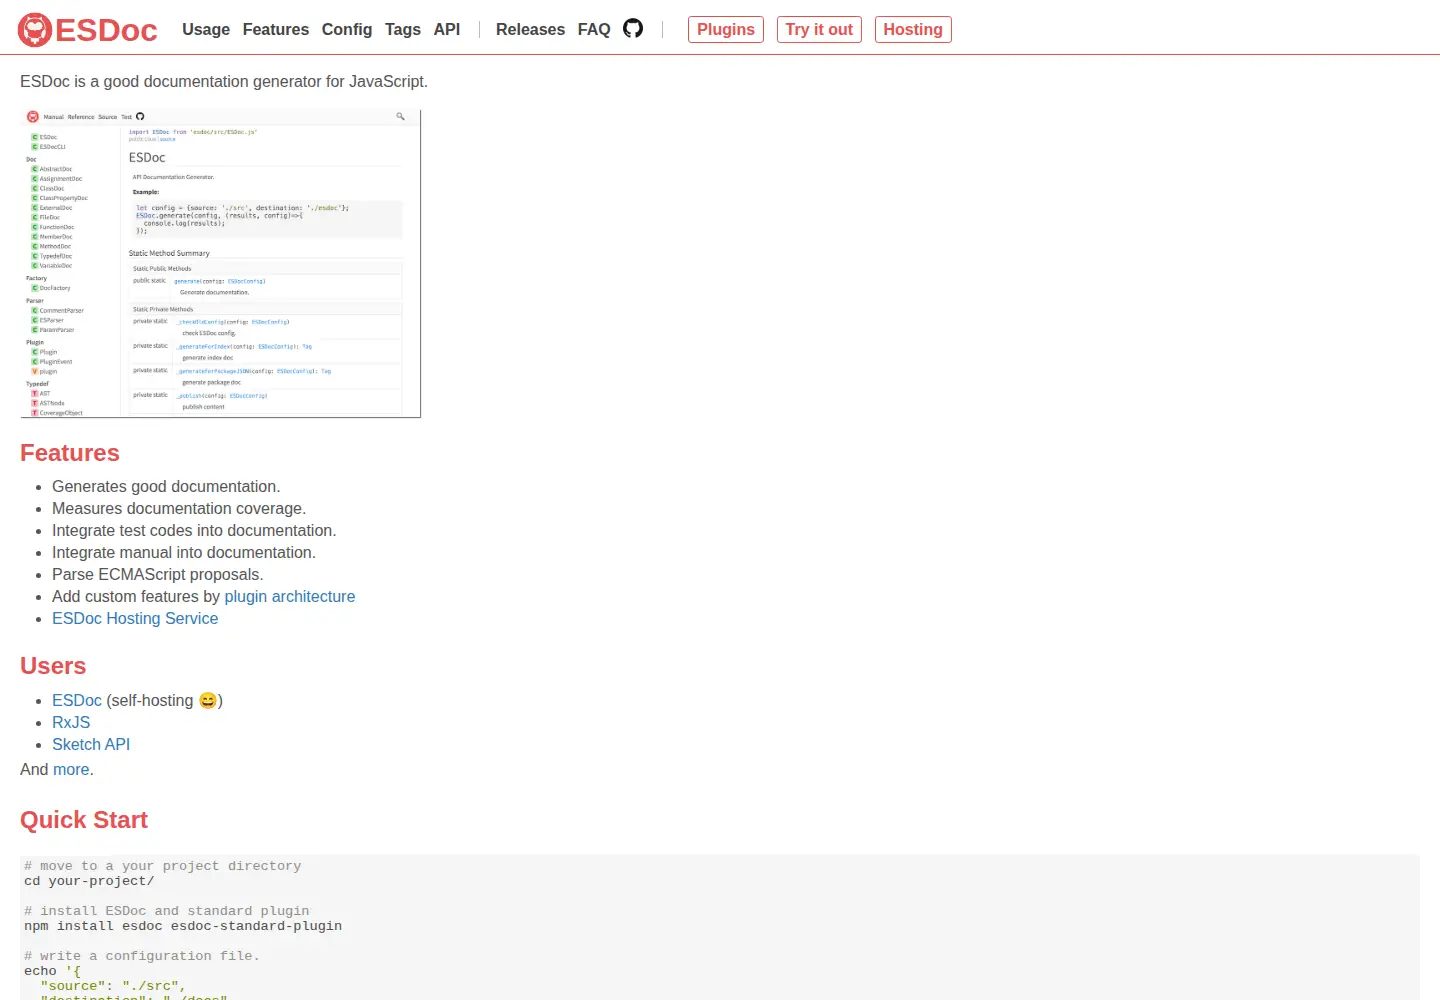Open the Sketch API link
Image resolution: width=1440 pixels, height=1000 pixels.
point(91,744)
